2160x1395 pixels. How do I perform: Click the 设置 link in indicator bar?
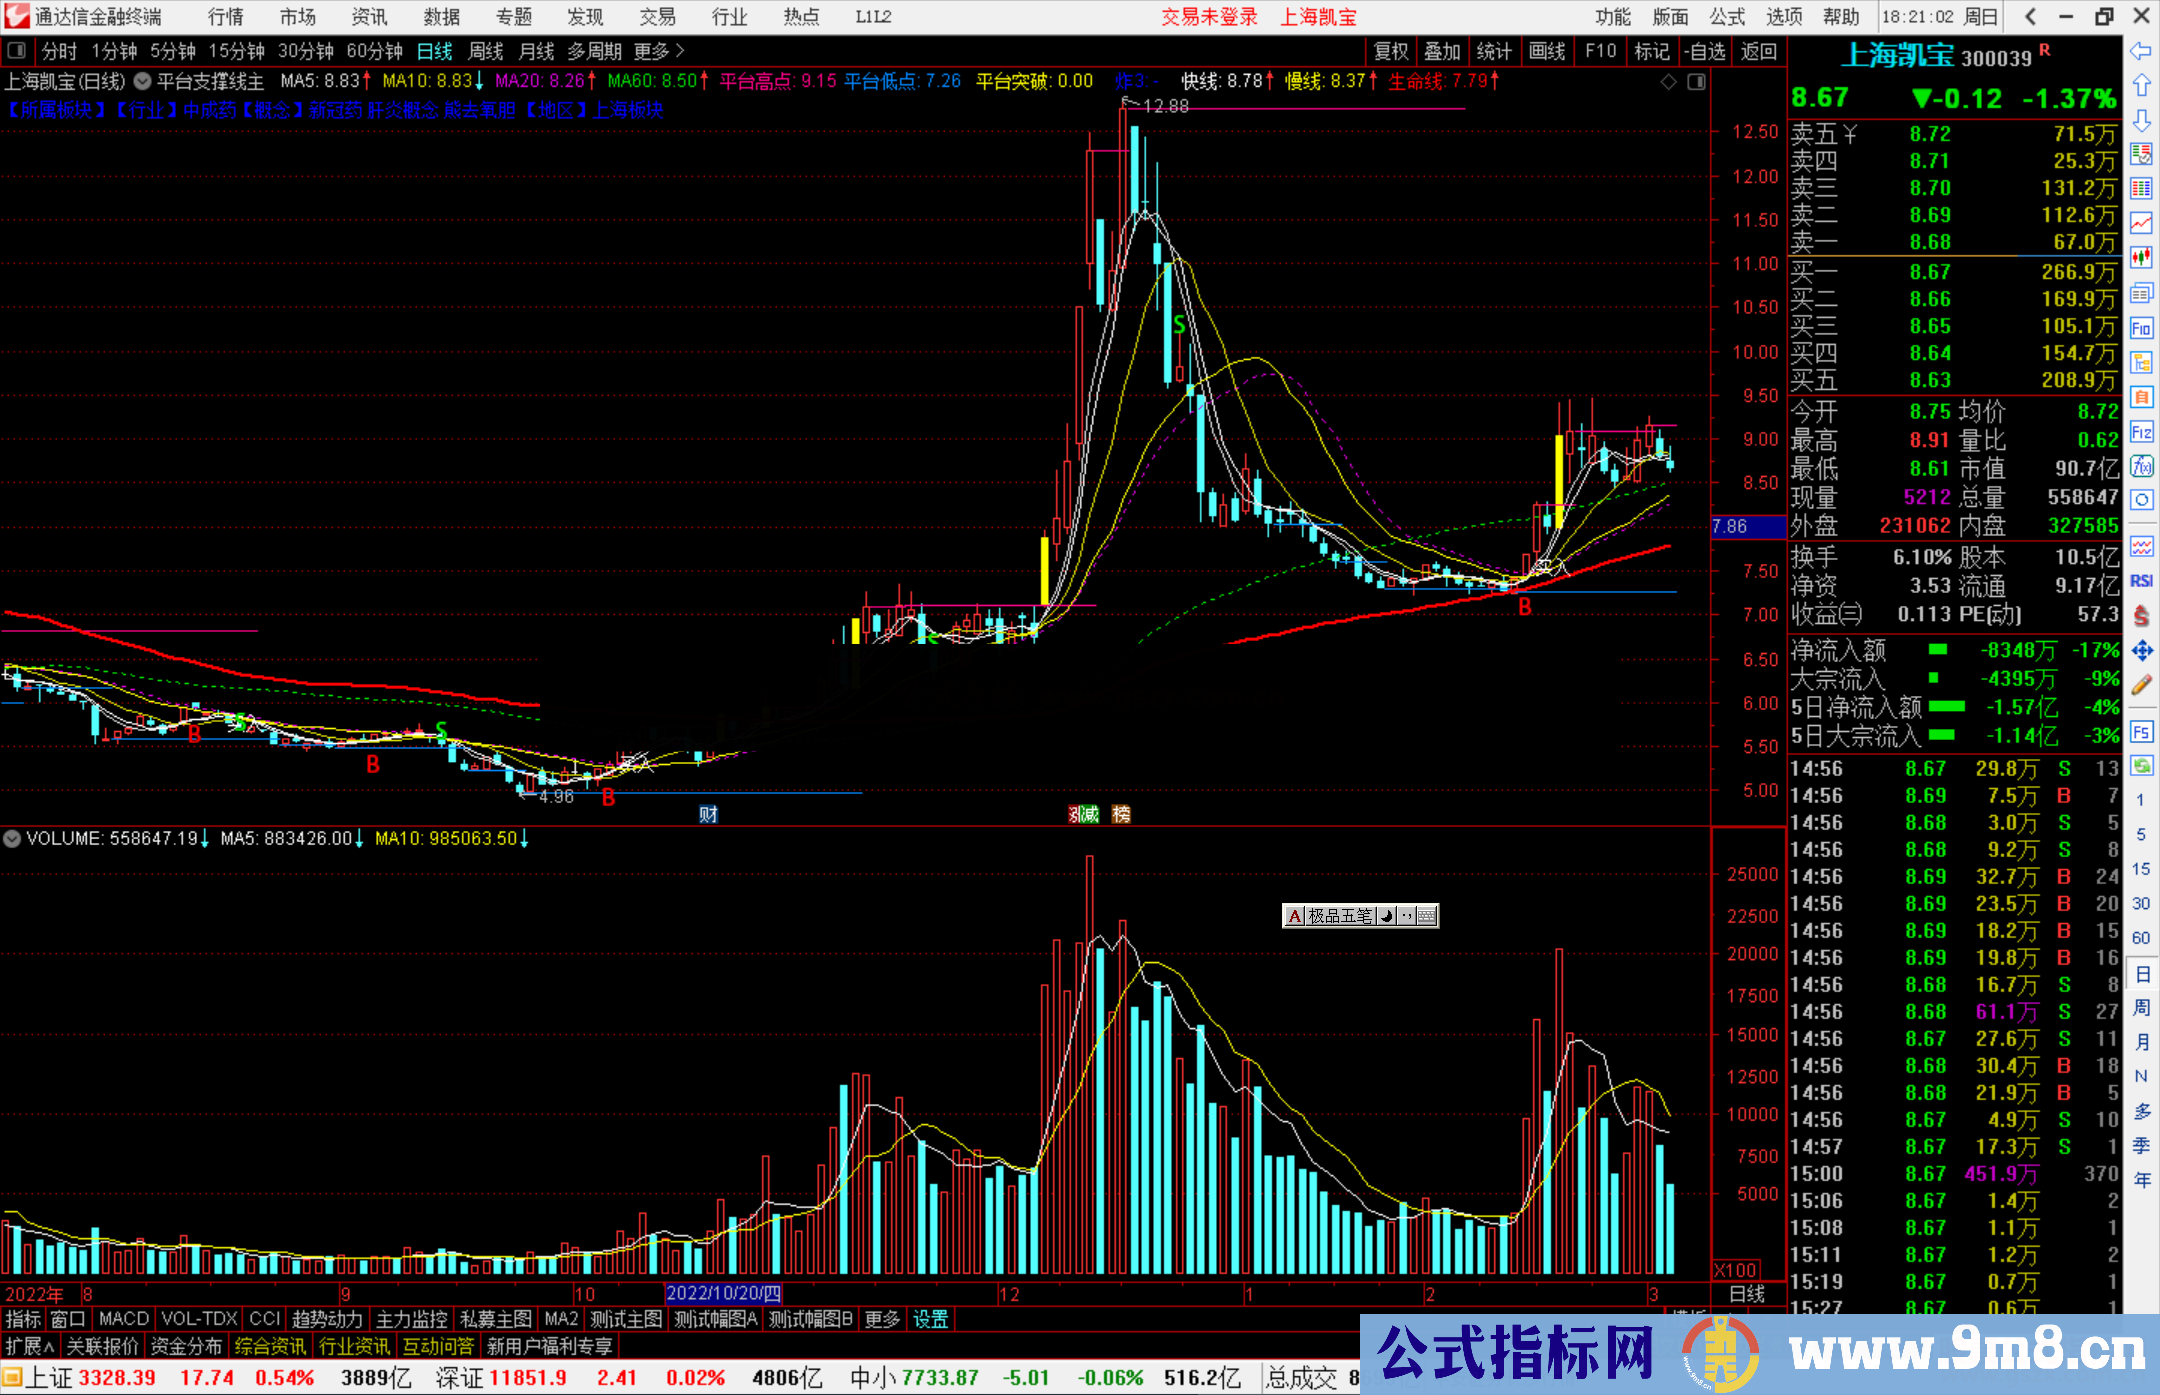930,1319
